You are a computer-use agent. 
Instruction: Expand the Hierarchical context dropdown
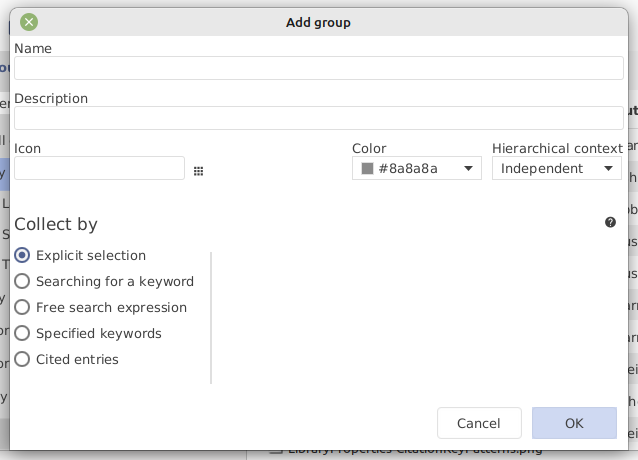[x=556, y=169]
